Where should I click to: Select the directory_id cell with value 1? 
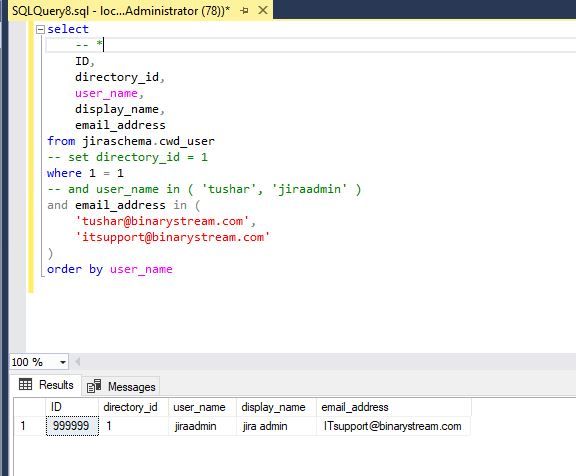(133, 426)
